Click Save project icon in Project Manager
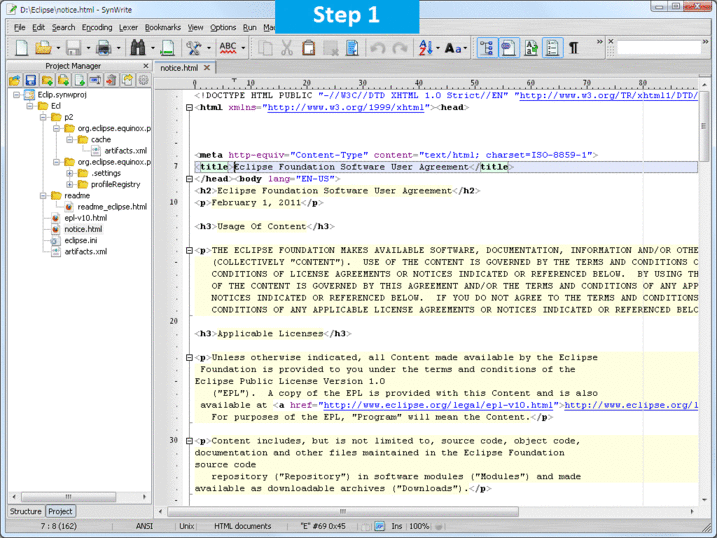This screenshot has height=538, width=717. pyautogui.click(x=31, y=80)
